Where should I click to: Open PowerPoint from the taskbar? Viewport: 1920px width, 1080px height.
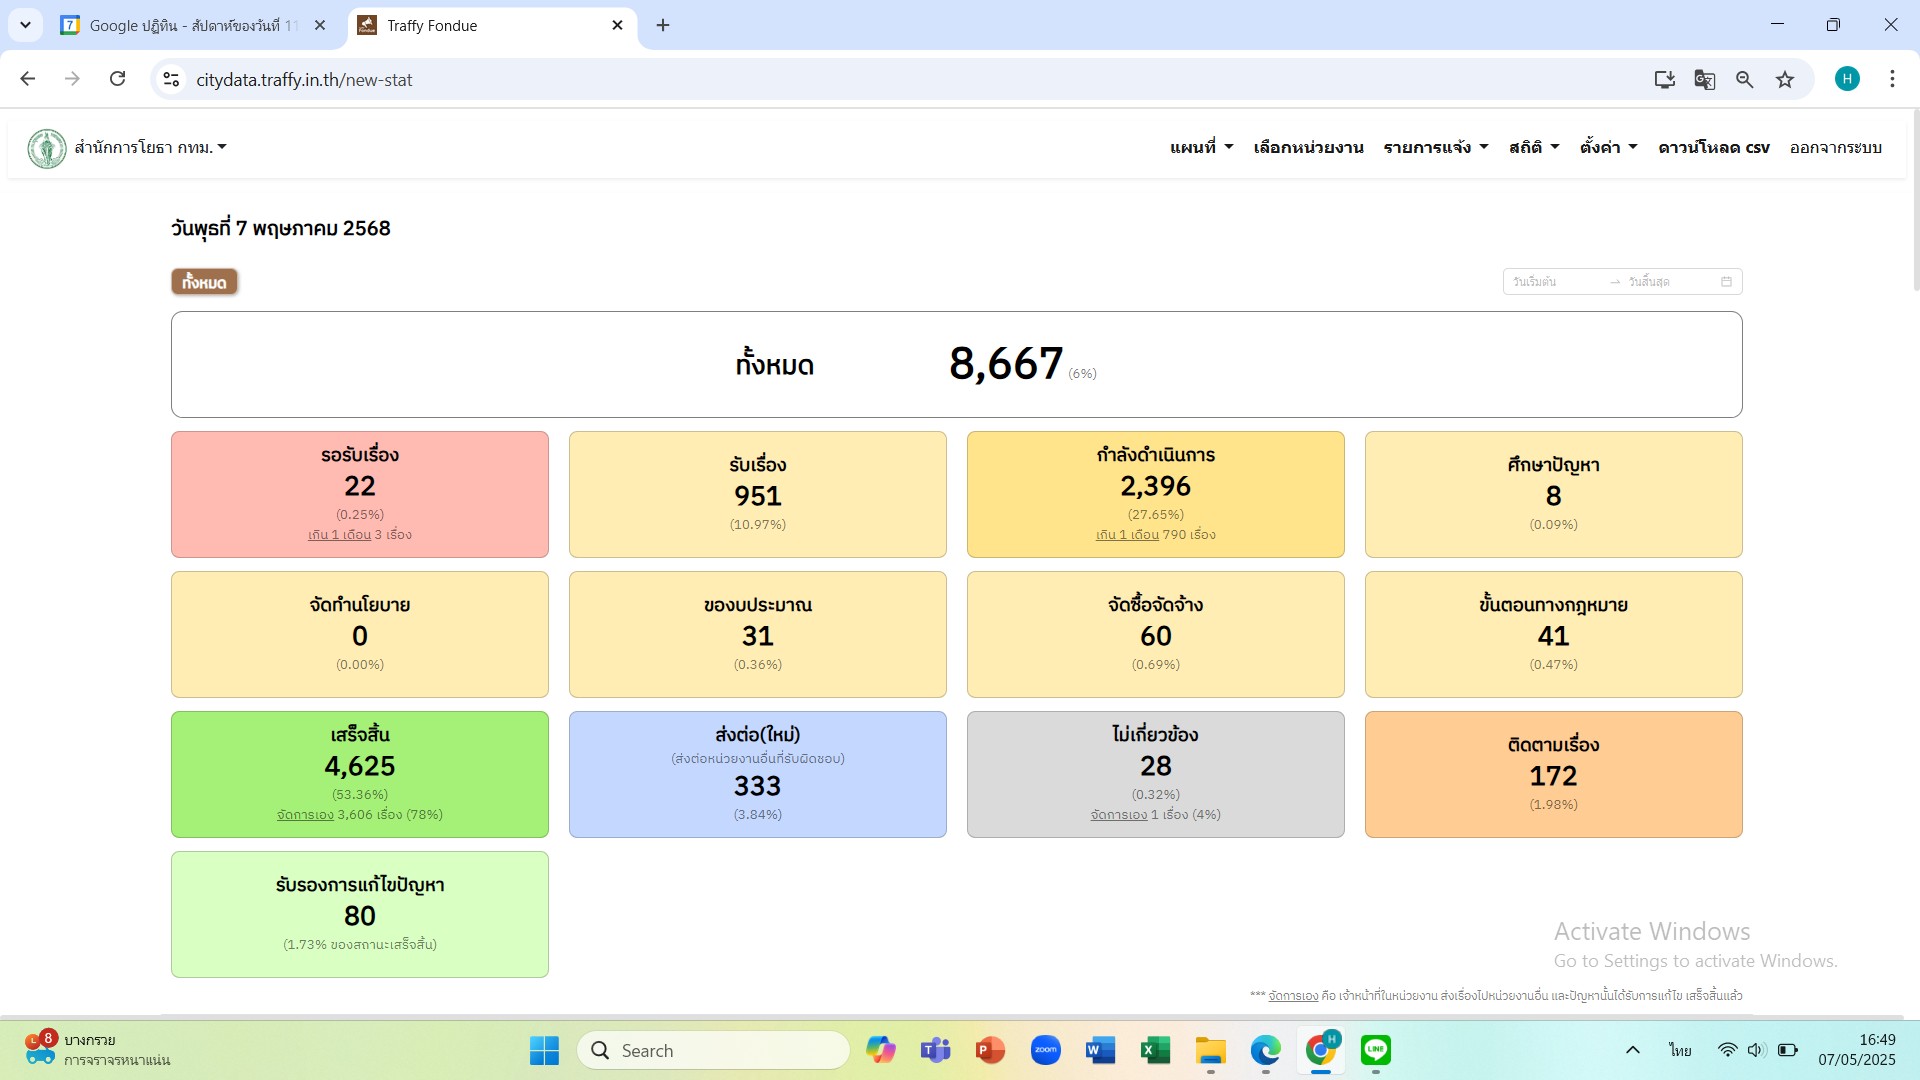click(x=989, y=1050)
